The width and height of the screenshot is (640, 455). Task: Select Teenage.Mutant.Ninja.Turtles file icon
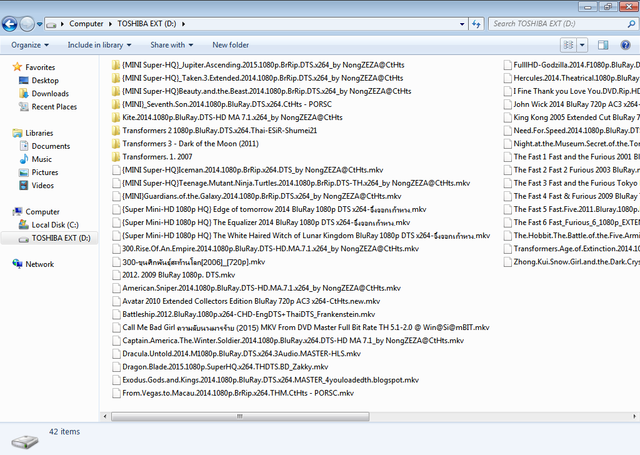[116, 183]
